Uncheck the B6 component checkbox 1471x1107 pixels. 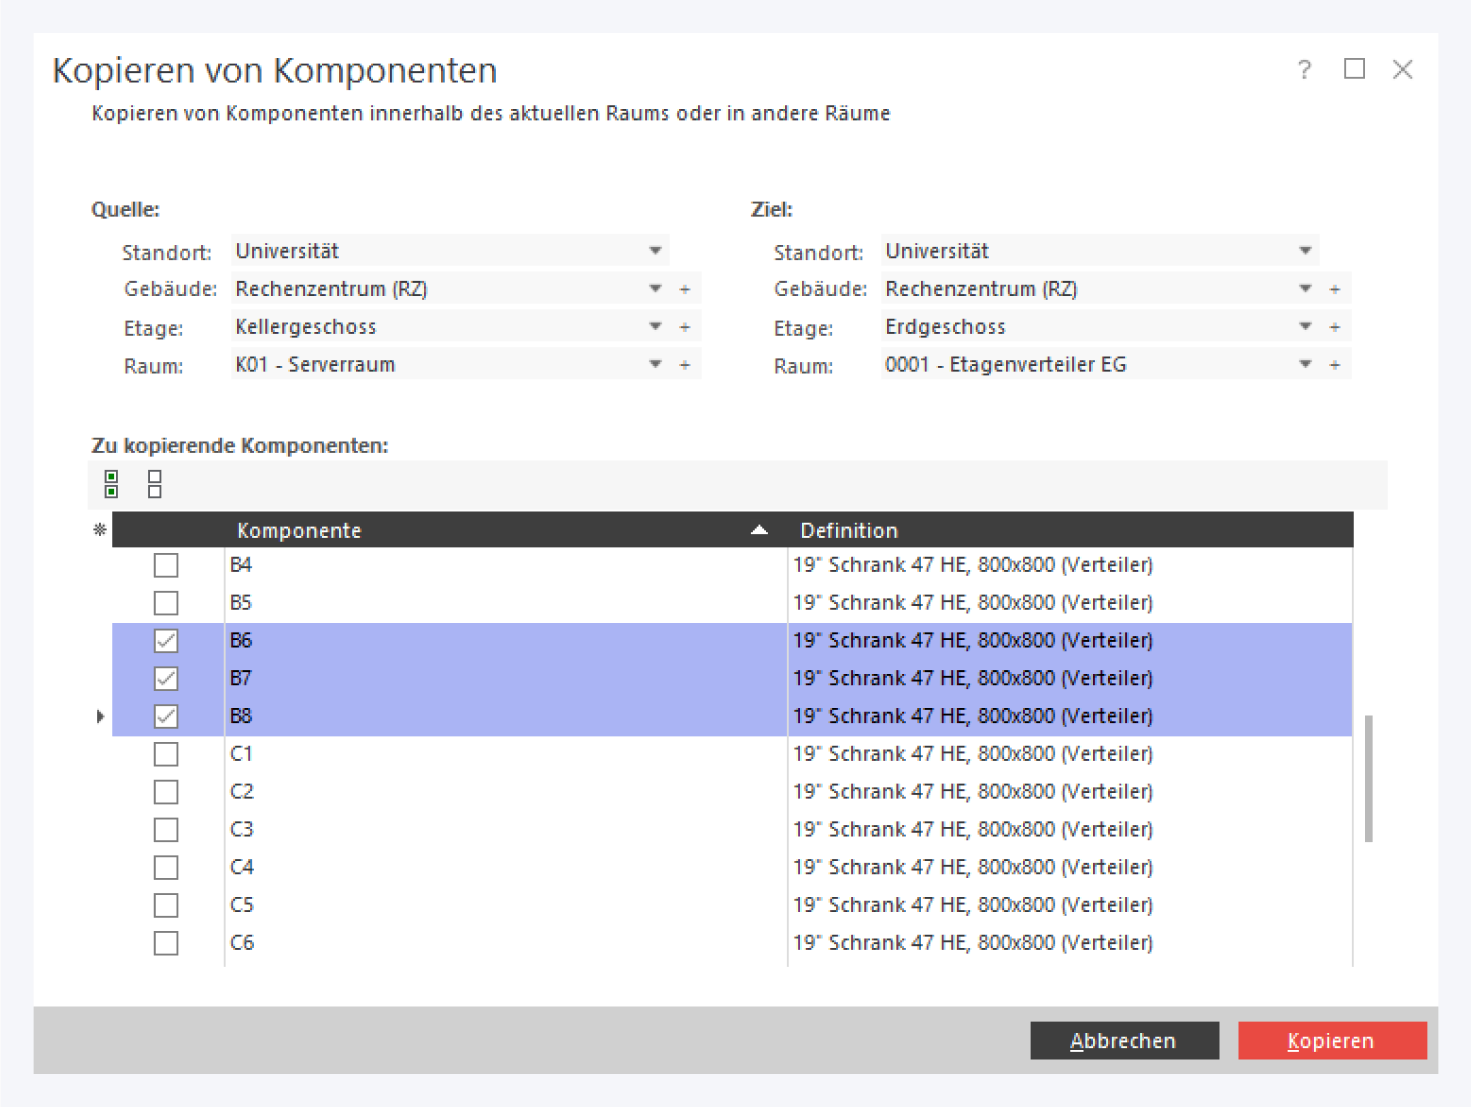166,640
